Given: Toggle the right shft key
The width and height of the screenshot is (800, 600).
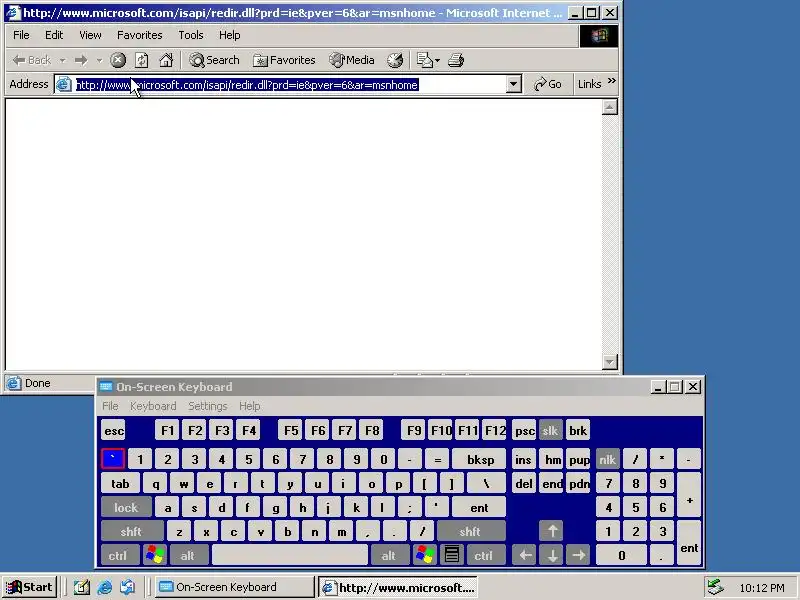Looking at the screenshot, I should click(470, 531).
